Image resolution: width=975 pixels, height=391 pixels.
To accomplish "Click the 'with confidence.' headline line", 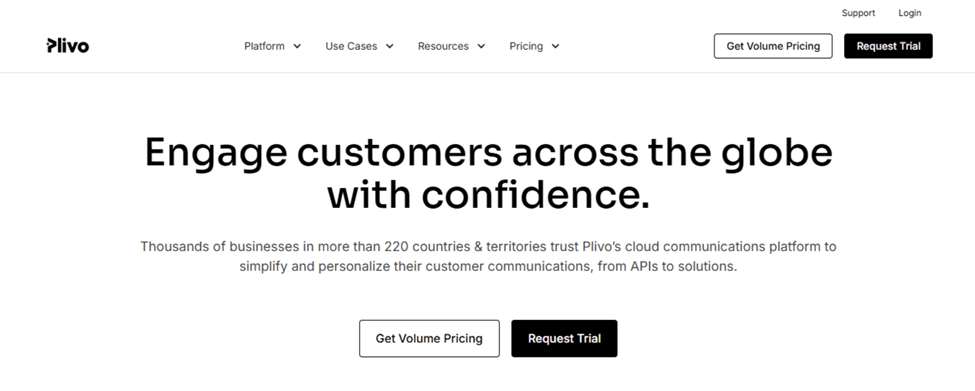I will click(488, 195).
